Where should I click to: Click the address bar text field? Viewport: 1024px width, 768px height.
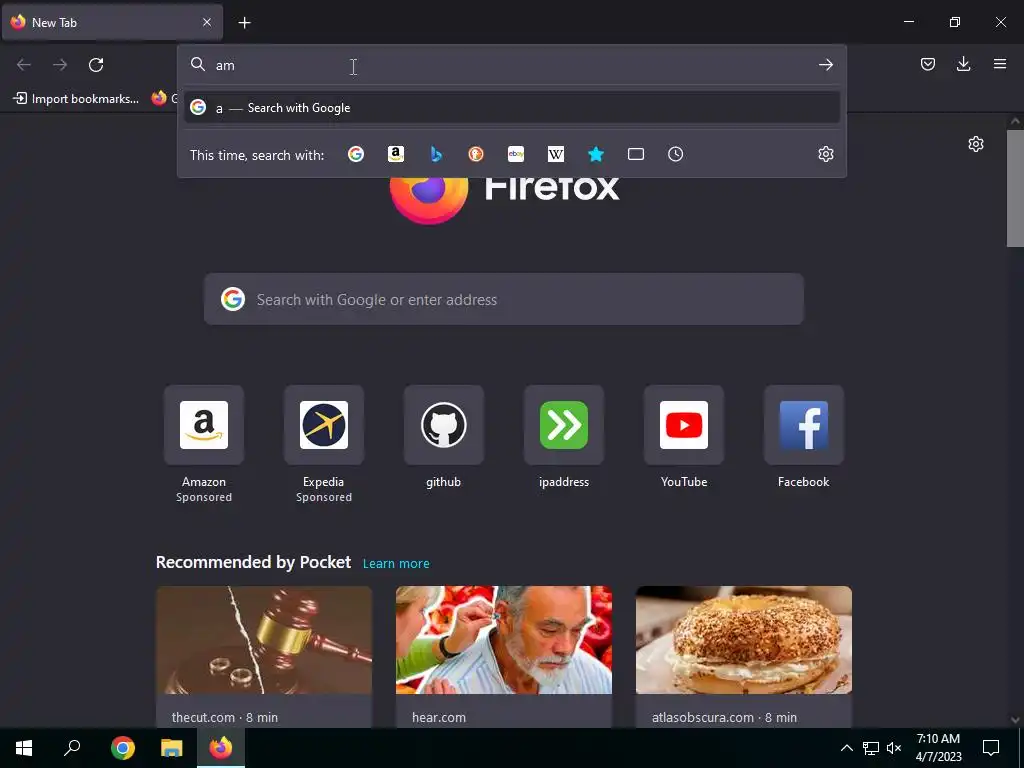pos(513,65)
